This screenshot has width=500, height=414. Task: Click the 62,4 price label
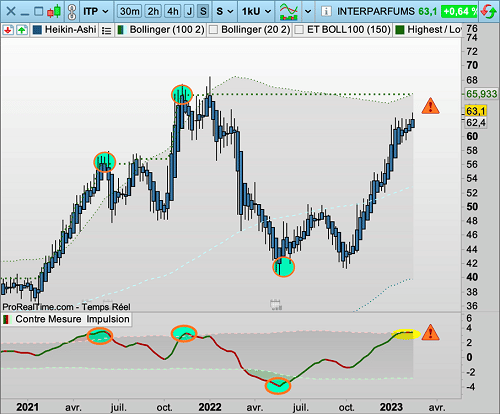(476, 123)
